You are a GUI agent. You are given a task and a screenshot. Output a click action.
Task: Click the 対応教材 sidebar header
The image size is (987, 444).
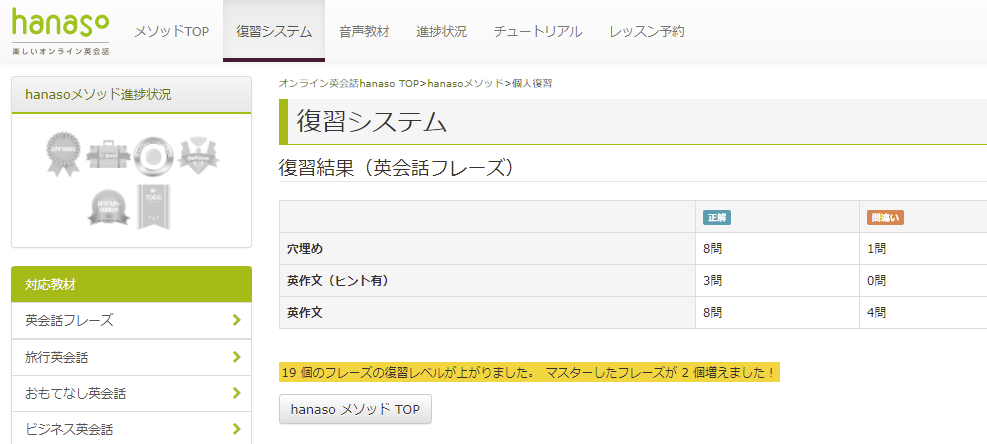coord(132,284)
